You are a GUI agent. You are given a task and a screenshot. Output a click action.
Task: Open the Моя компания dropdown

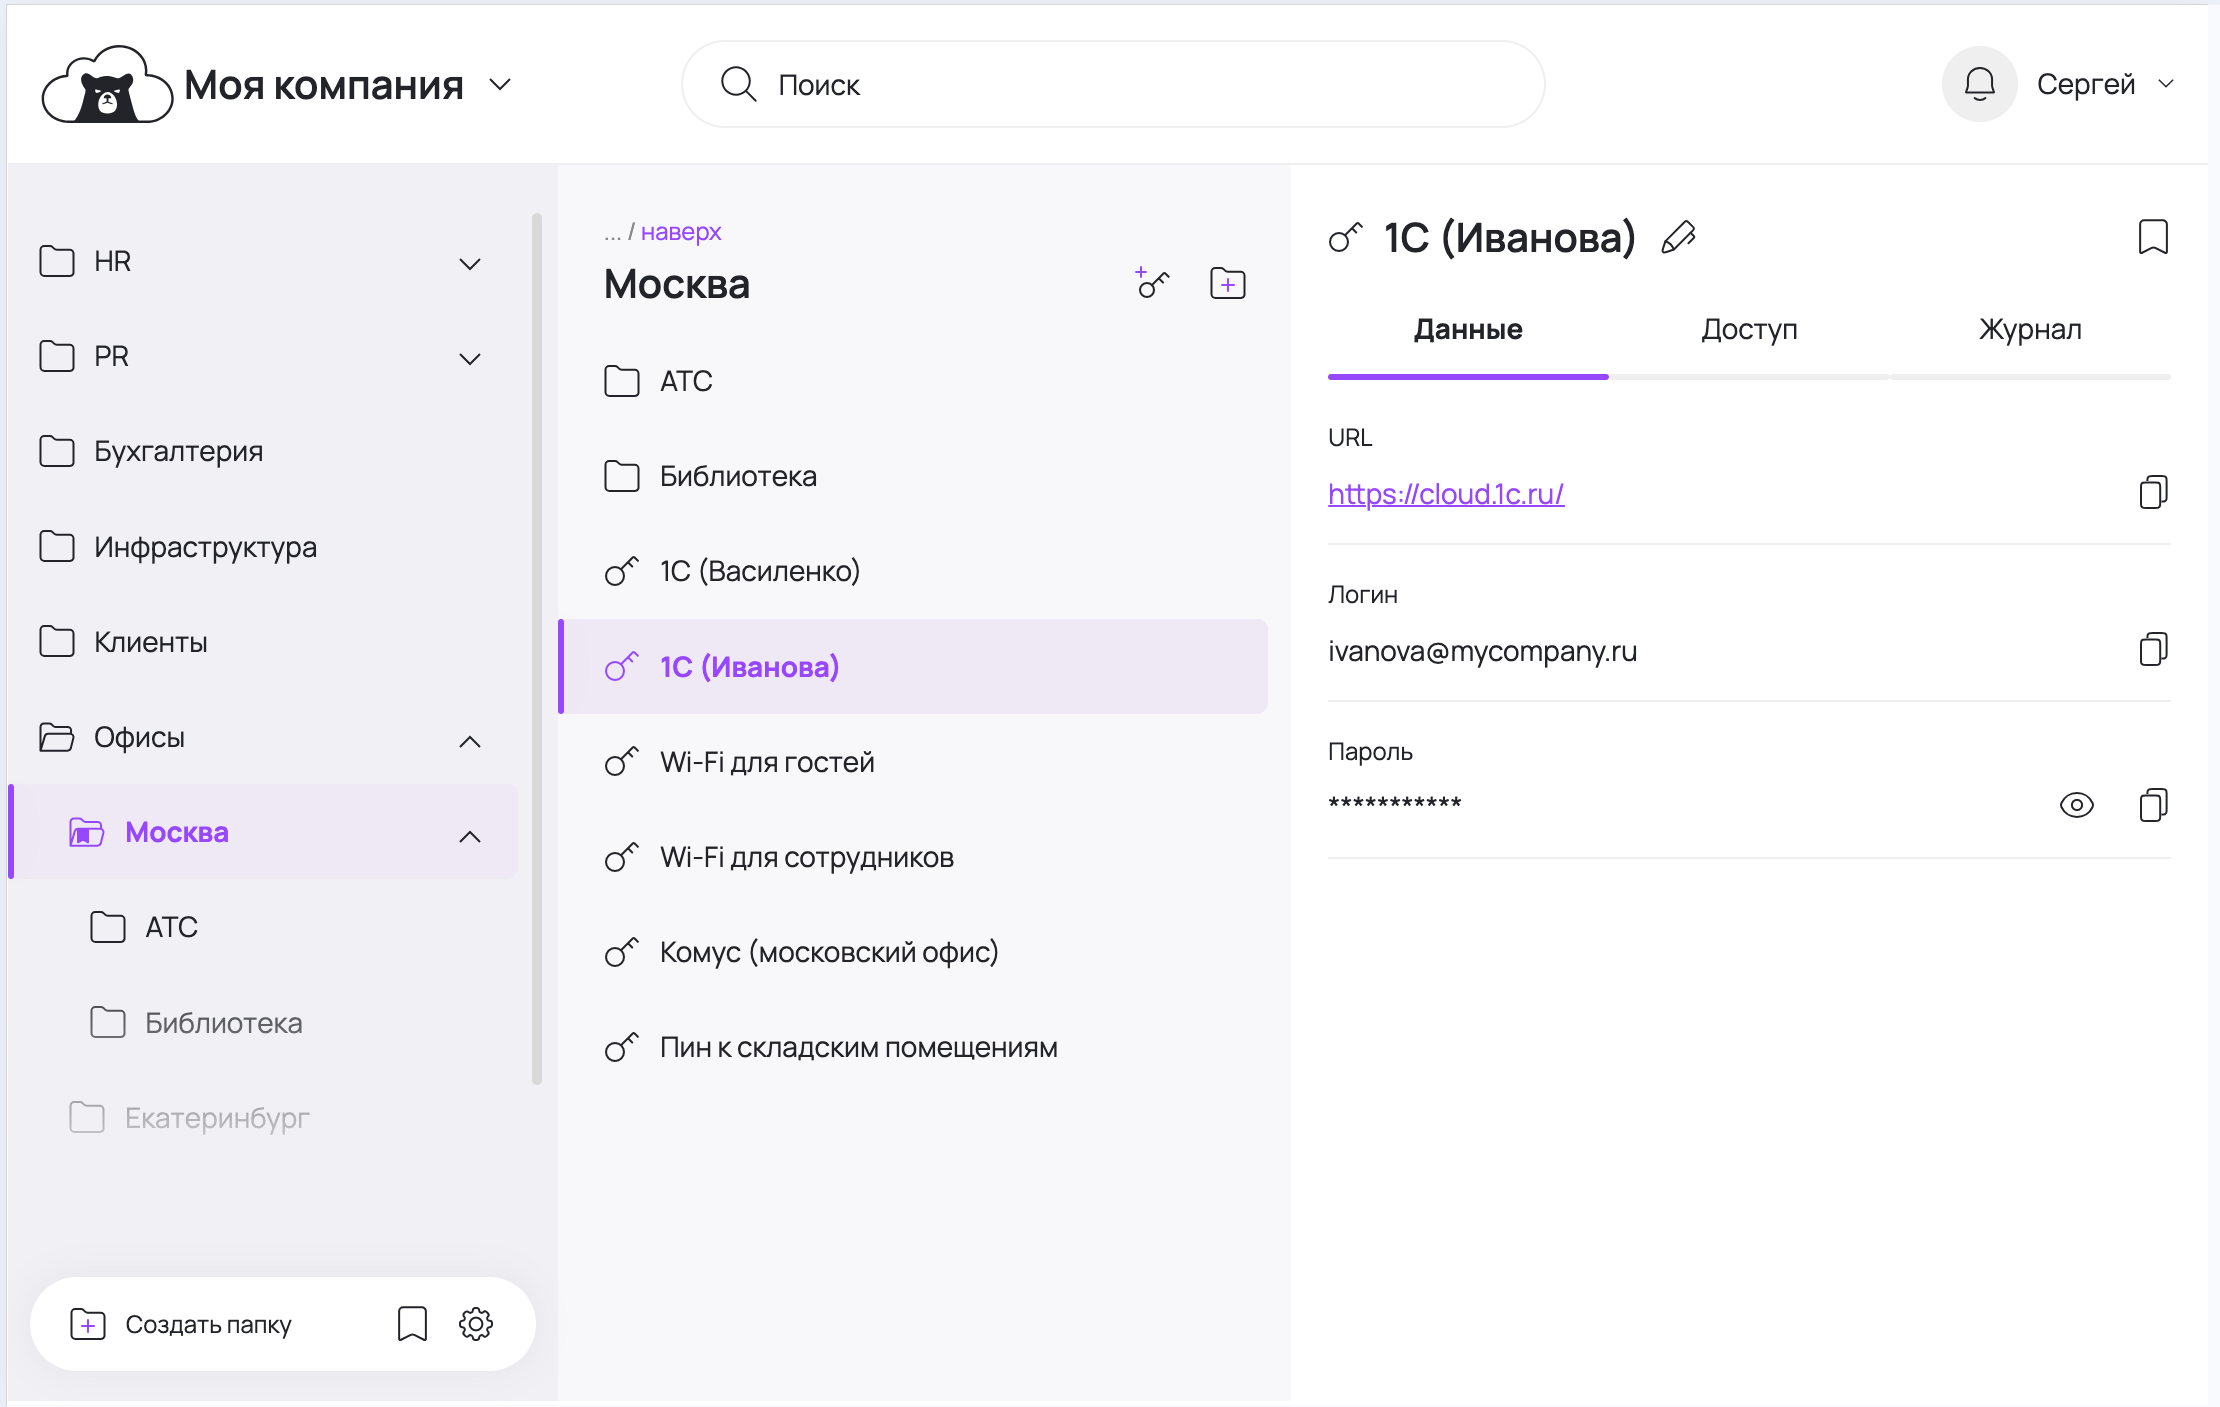point(500,85)
